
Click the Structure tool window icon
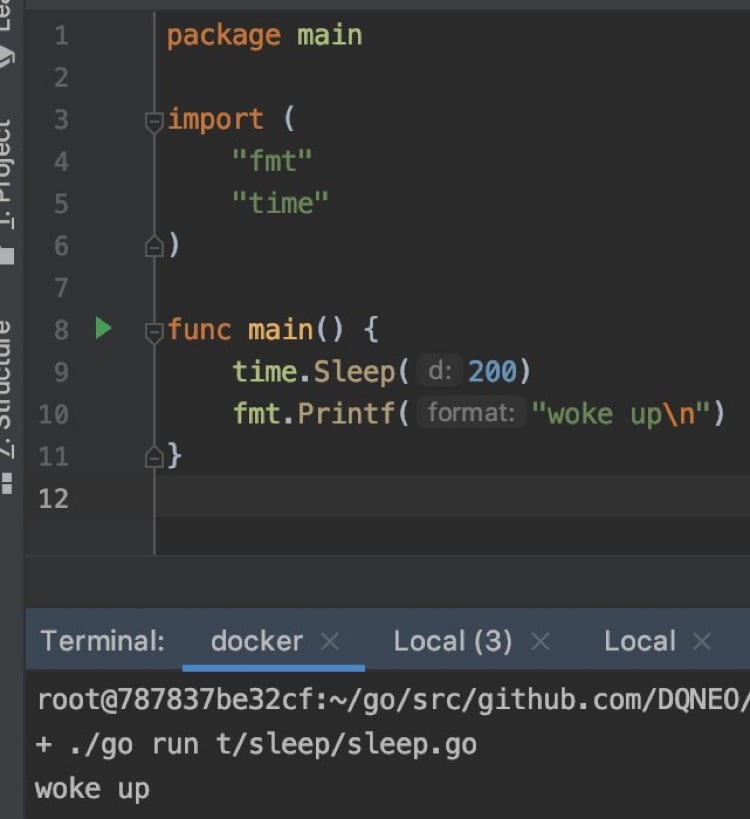[x=8, y=484]
